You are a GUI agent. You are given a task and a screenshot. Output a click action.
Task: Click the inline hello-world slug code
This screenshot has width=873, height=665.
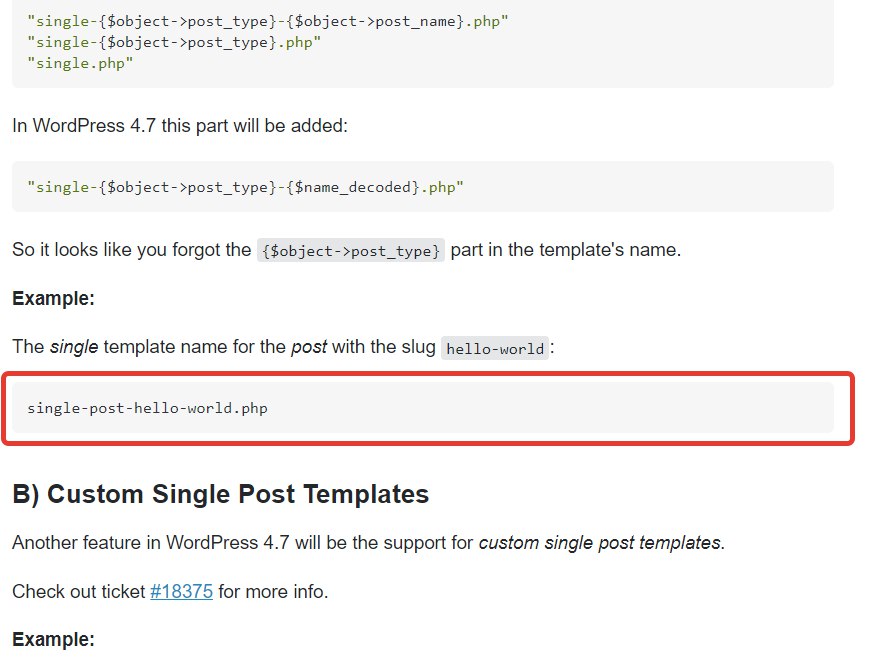(495, 349)
